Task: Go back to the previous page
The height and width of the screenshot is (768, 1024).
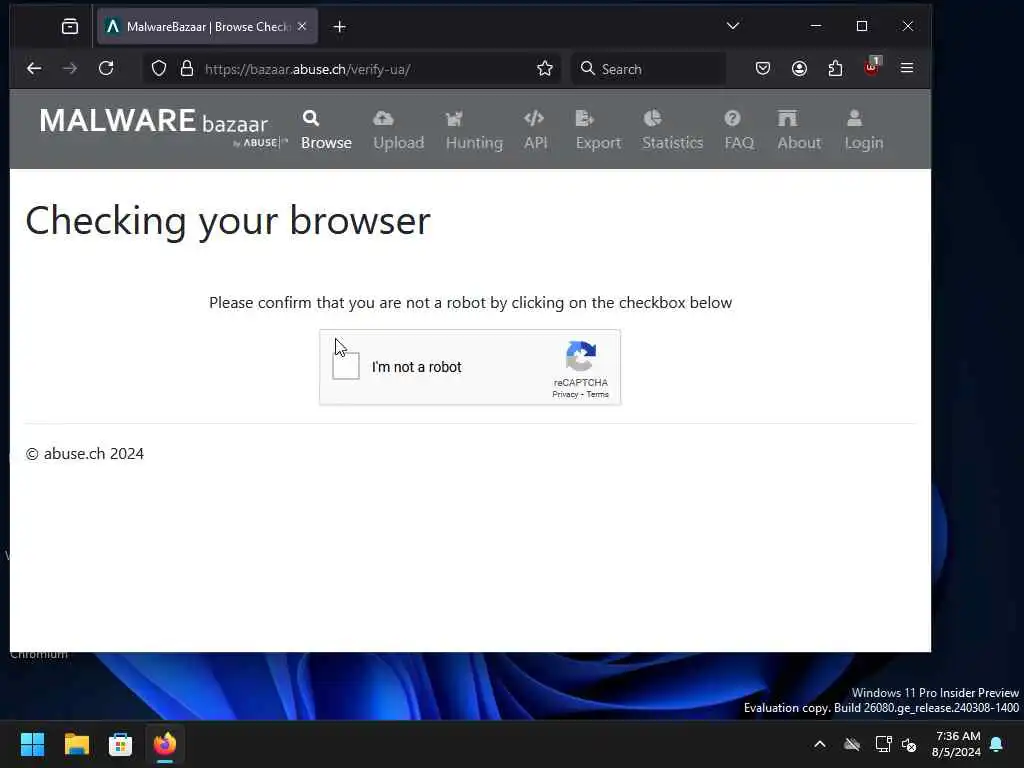Action: tap(34, 69)
